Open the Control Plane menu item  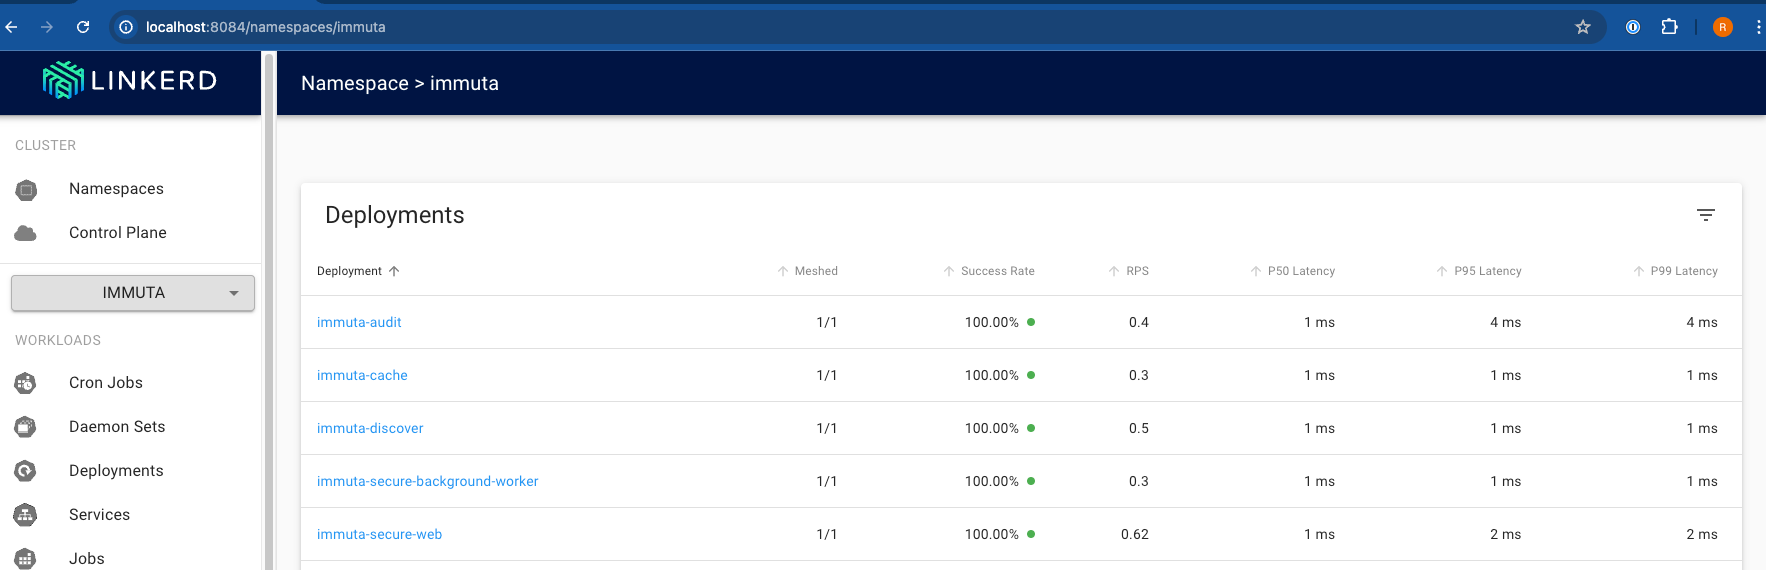coord(118,233)
